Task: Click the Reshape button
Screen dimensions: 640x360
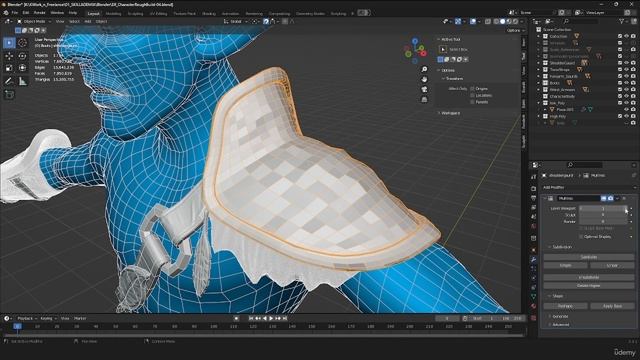Action: pyautogui.click(x=565, y=306)
